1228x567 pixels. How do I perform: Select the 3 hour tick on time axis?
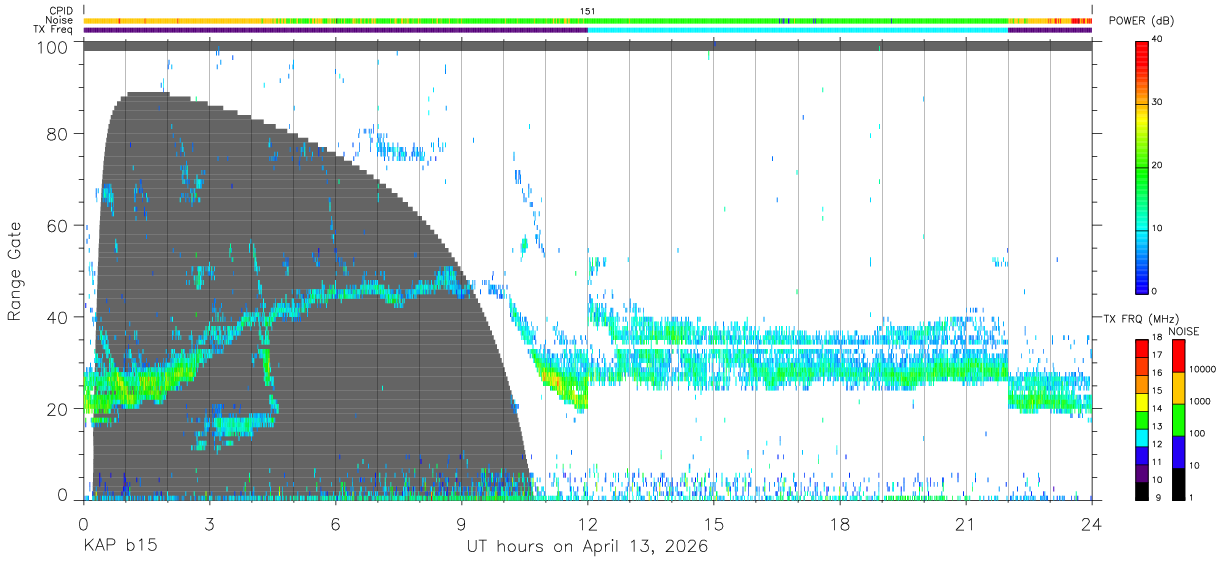[x=209, y=523]
